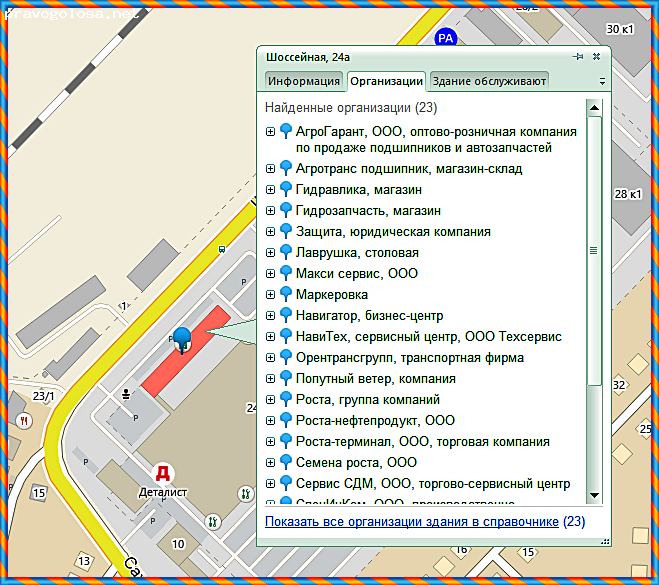This screenshot has height=585, width=659.
Task: Click the pin icon beside Навигатор, бизнес-центр
Action: click(285, 315)
